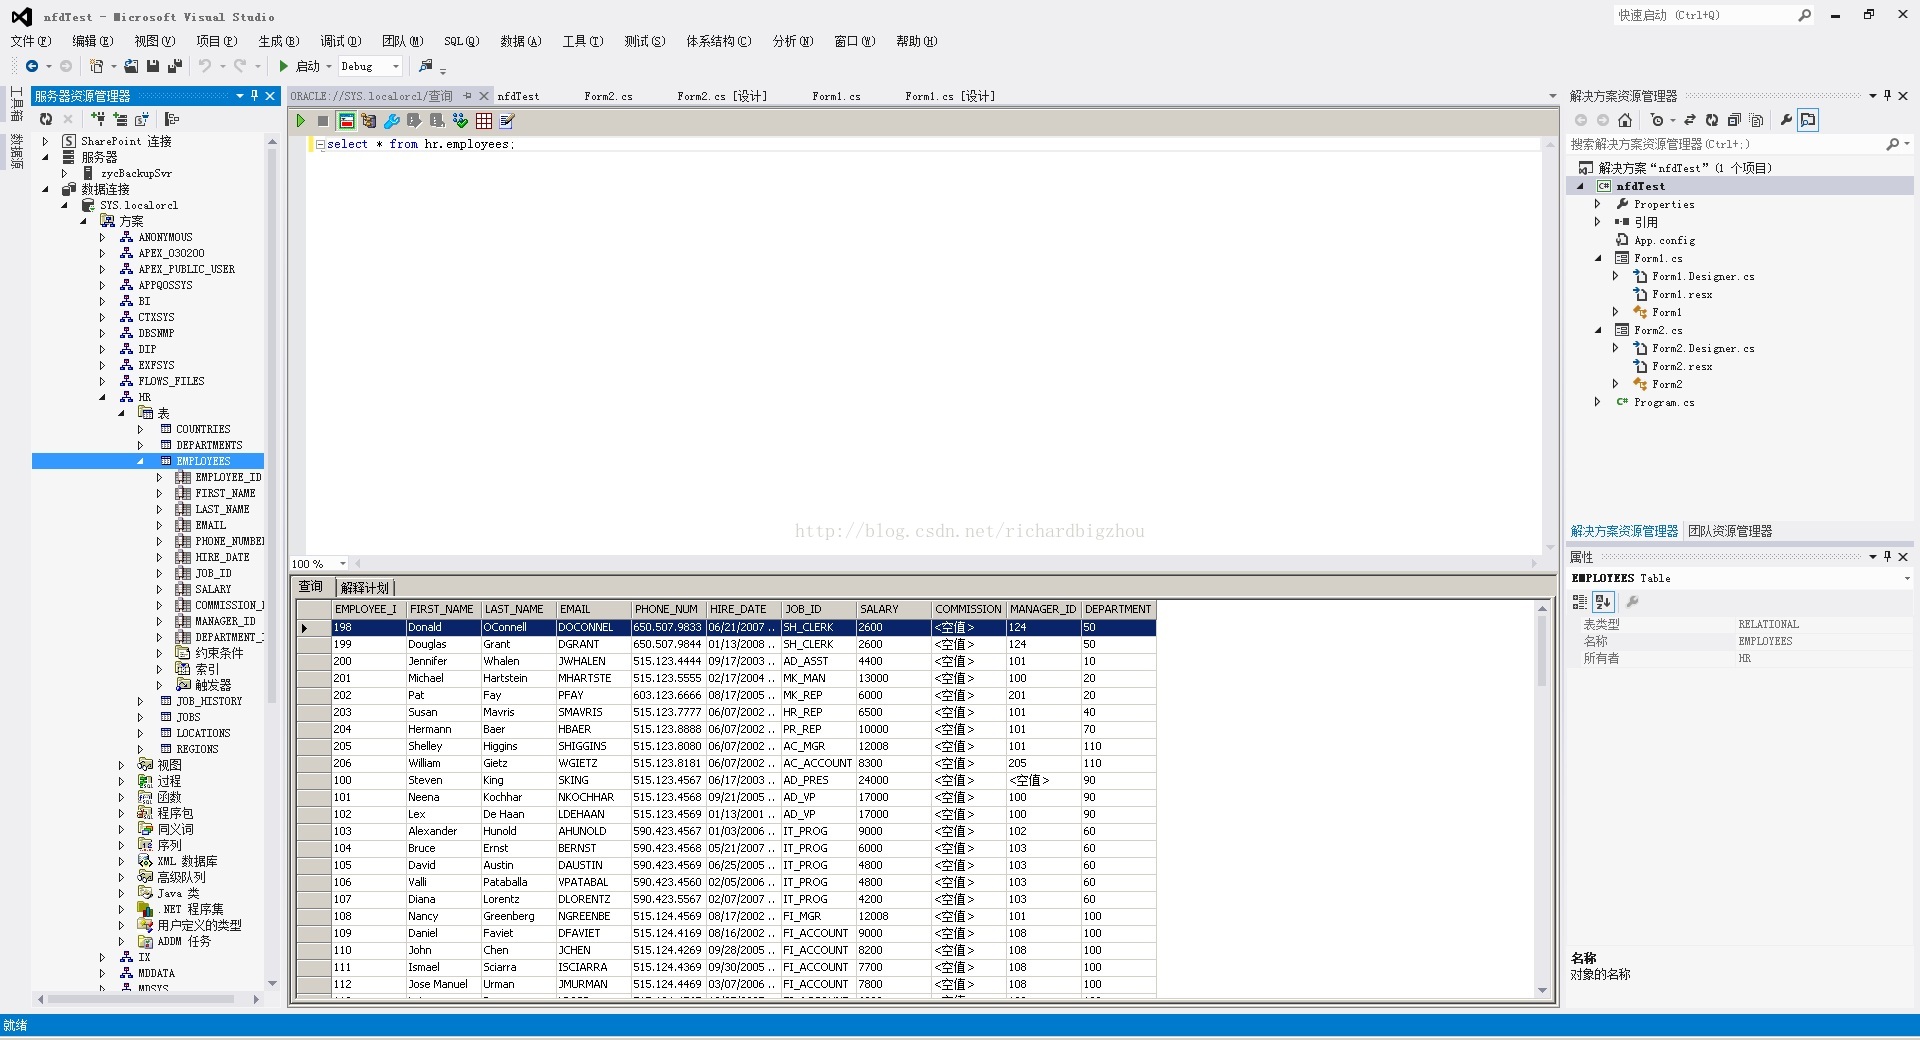Run the SQL query with green play icon
The image size is (1920, 1040).
[x=300, y=121]
